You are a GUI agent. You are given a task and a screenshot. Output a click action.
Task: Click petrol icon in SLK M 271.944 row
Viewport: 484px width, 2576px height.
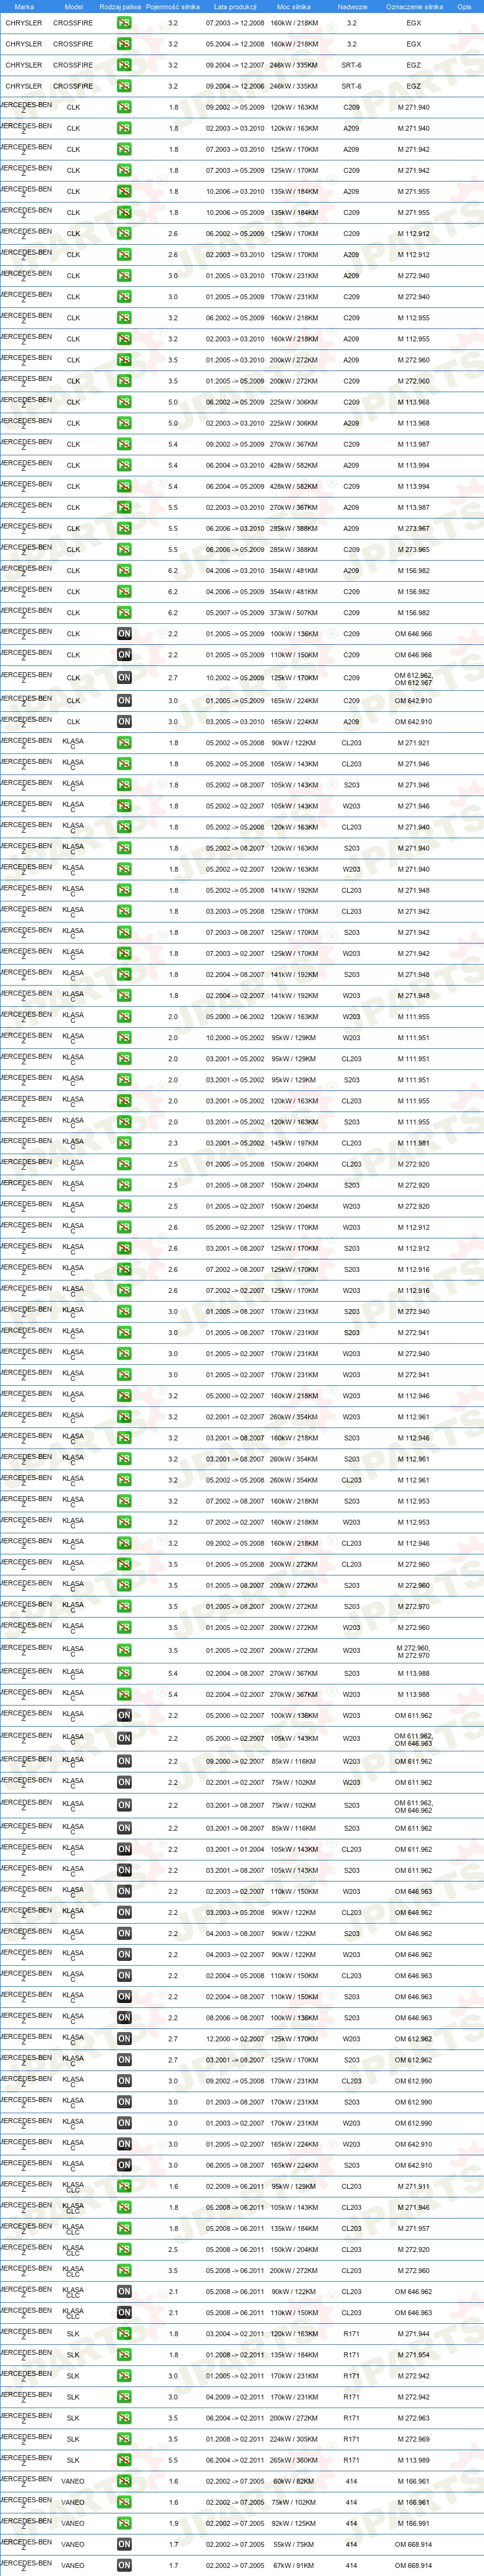coord(124,2334)
